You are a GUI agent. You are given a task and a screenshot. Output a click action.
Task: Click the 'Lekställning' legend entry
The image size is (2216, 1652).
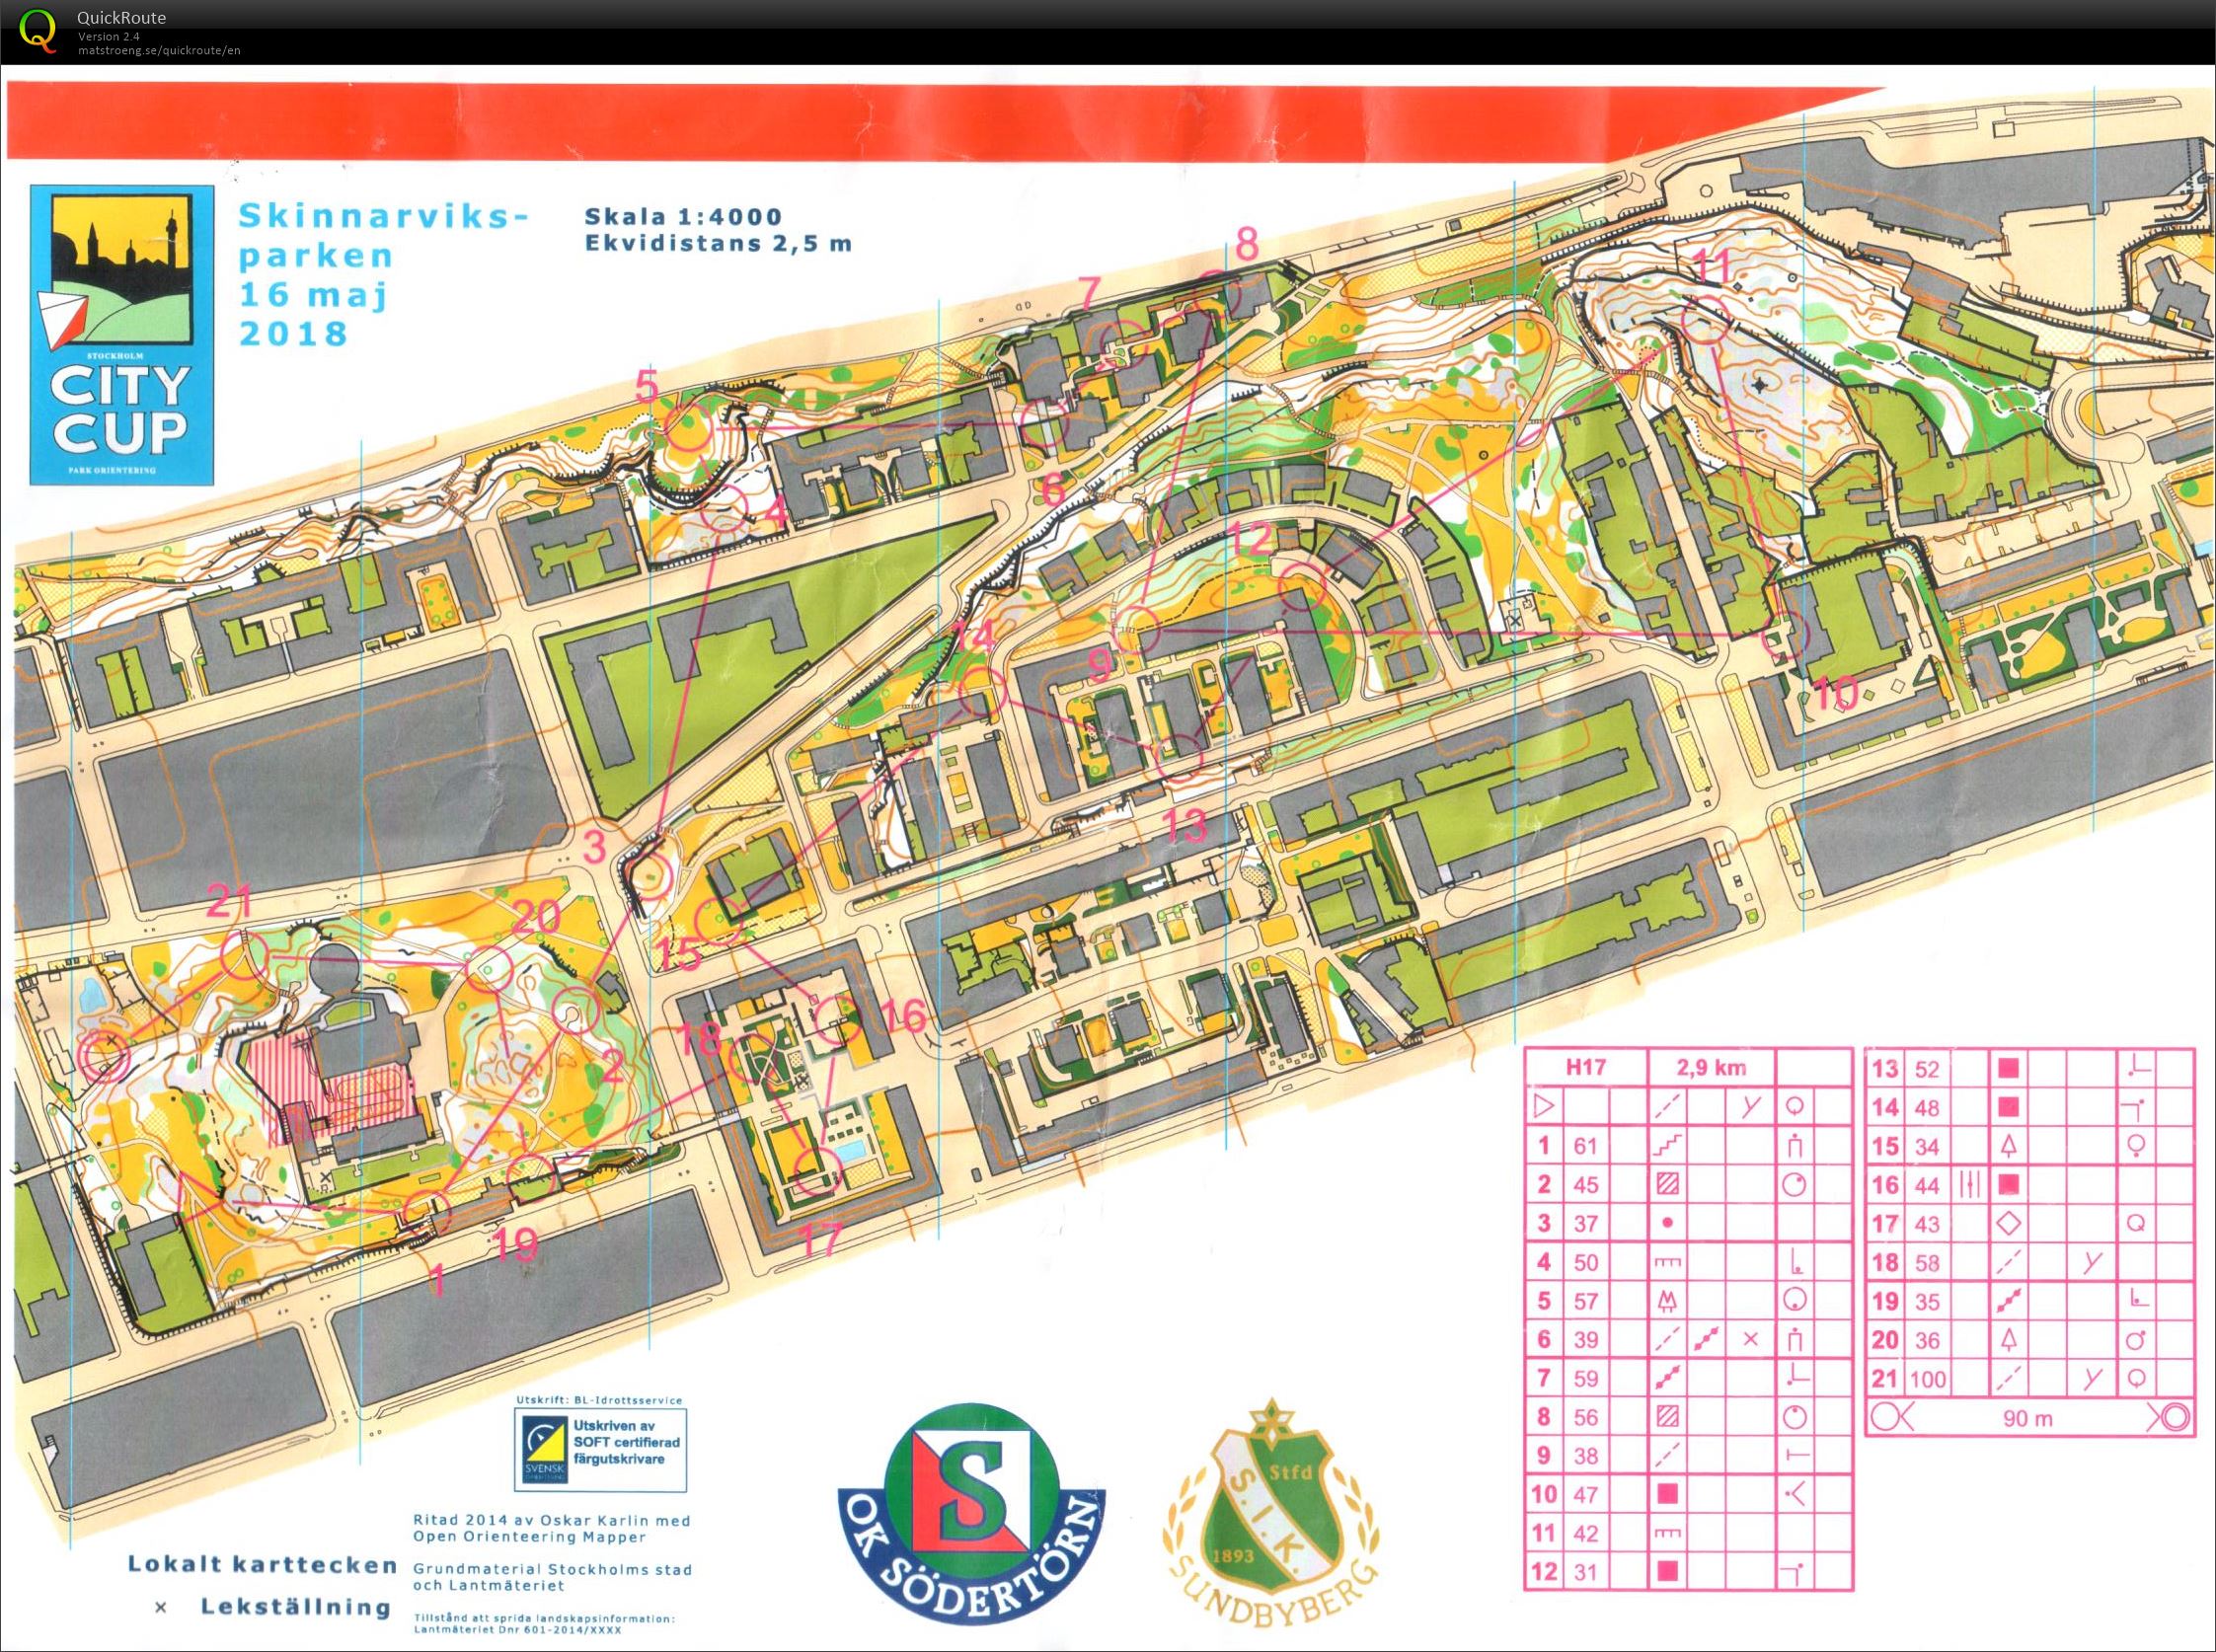click(x=295, y=1607)
